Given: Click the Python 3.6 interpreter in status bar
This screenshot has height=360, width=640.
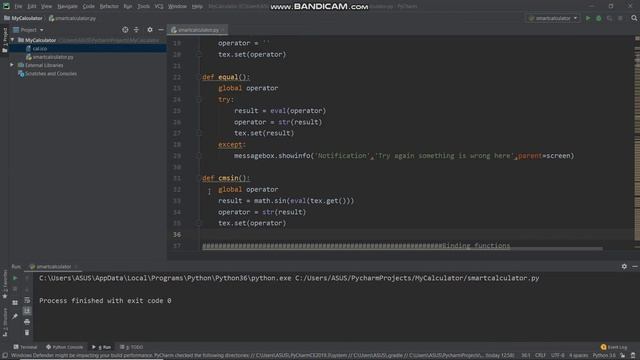Looking at the screenshot, I should (604, 356).
